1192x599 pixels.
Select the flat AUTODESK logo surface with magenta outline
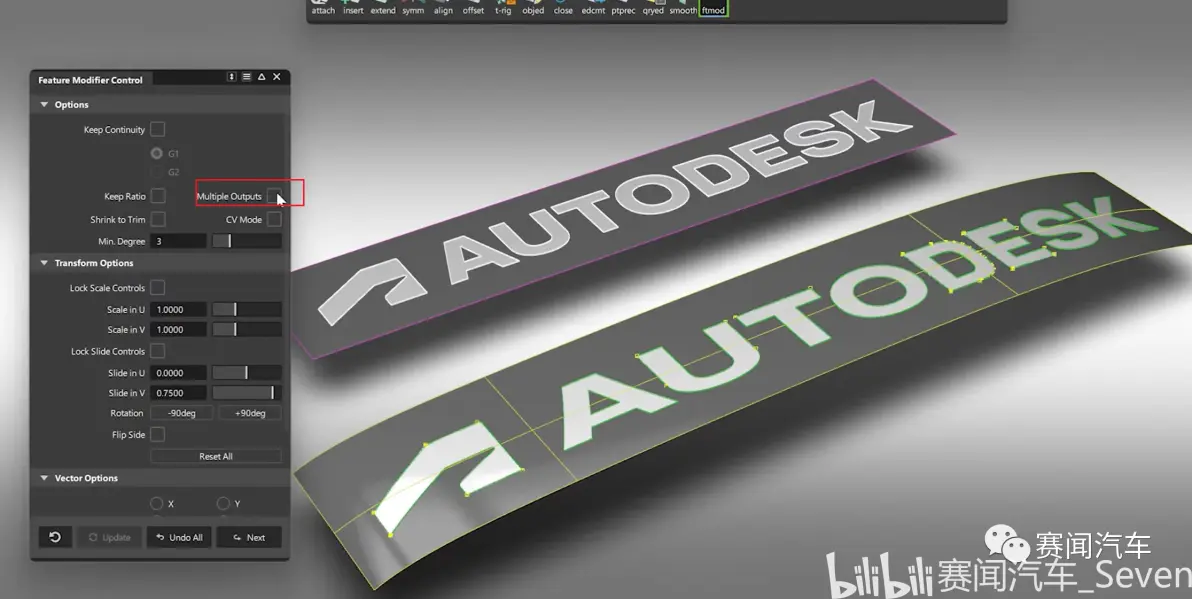pyautogui.click(x=623, y=220)
